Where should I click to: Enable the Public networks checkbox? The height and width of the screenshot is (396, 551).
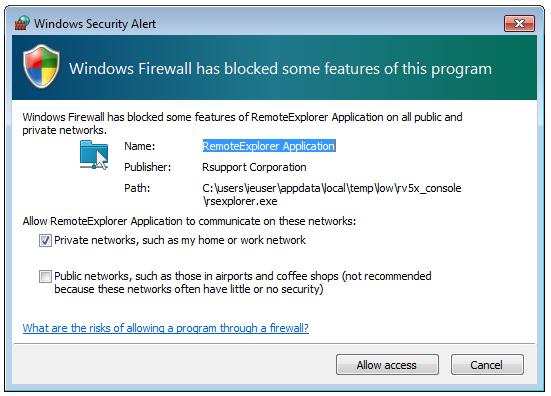click(45, 276)
